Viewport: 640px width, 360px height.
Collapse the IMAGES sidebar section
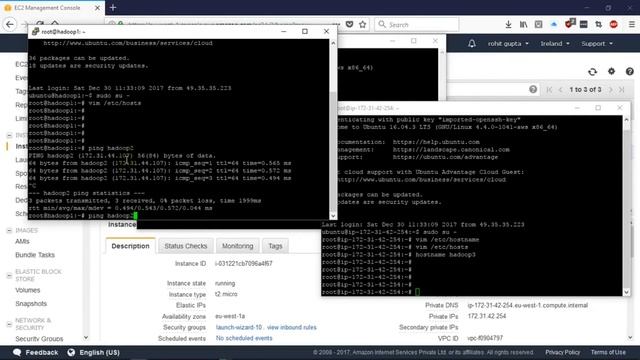(9, 231)
